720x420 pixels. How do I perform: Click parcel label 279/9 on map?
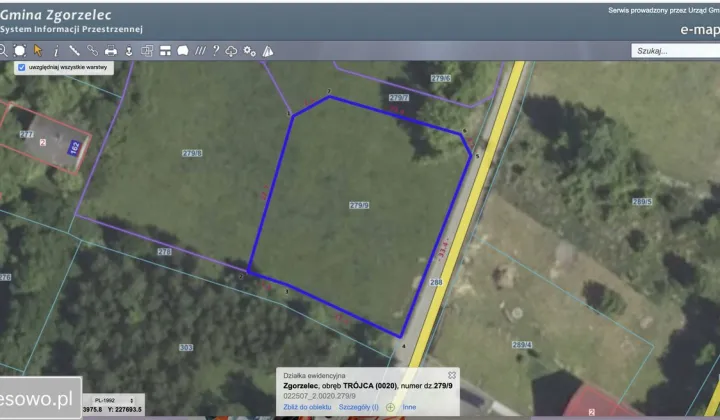[x=359, y=205]
